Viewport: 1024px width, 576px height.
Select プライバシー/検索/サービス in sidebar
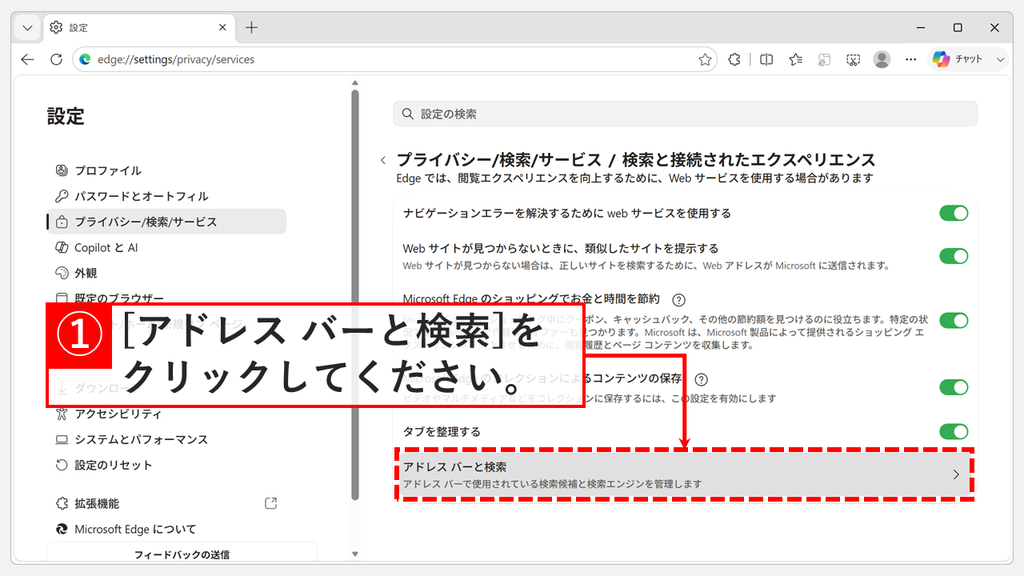(x=167, y=221)
